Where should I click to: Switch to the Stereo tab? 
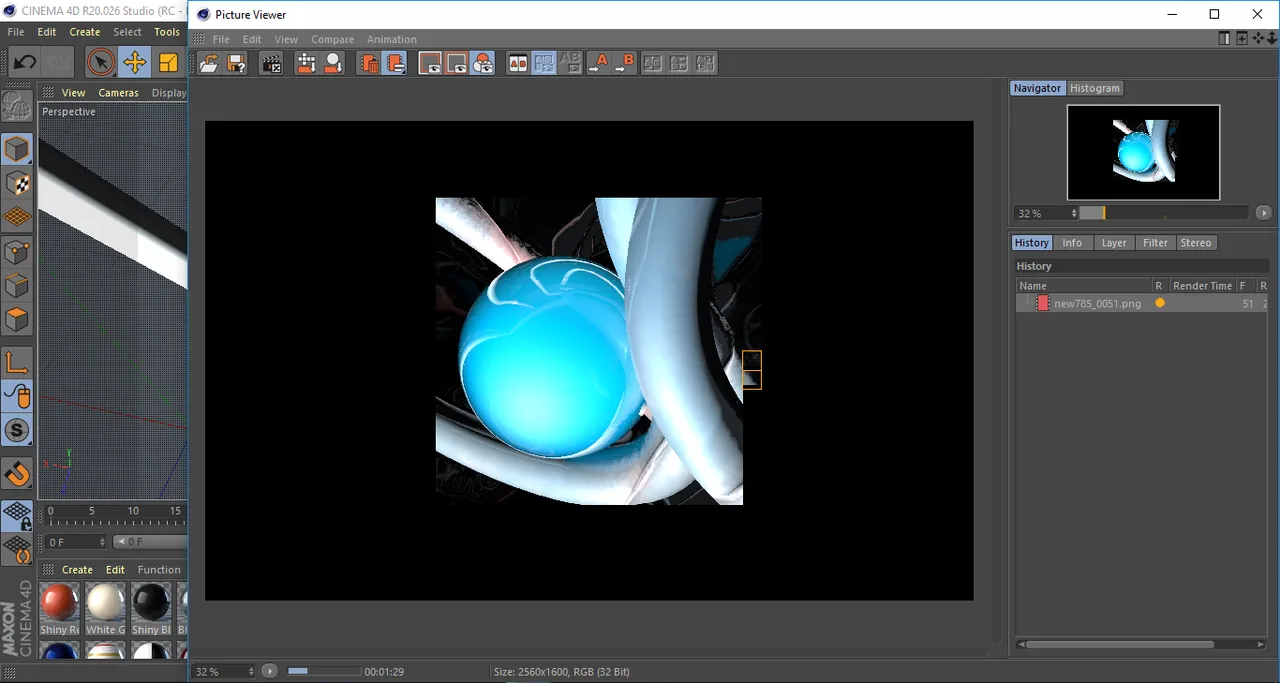tap(1196, 243)
